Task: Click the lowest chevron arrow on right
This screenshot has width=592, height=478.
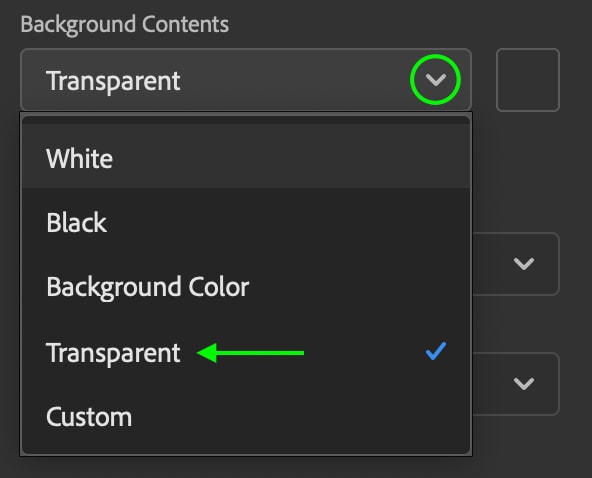Action: point(524,384)
